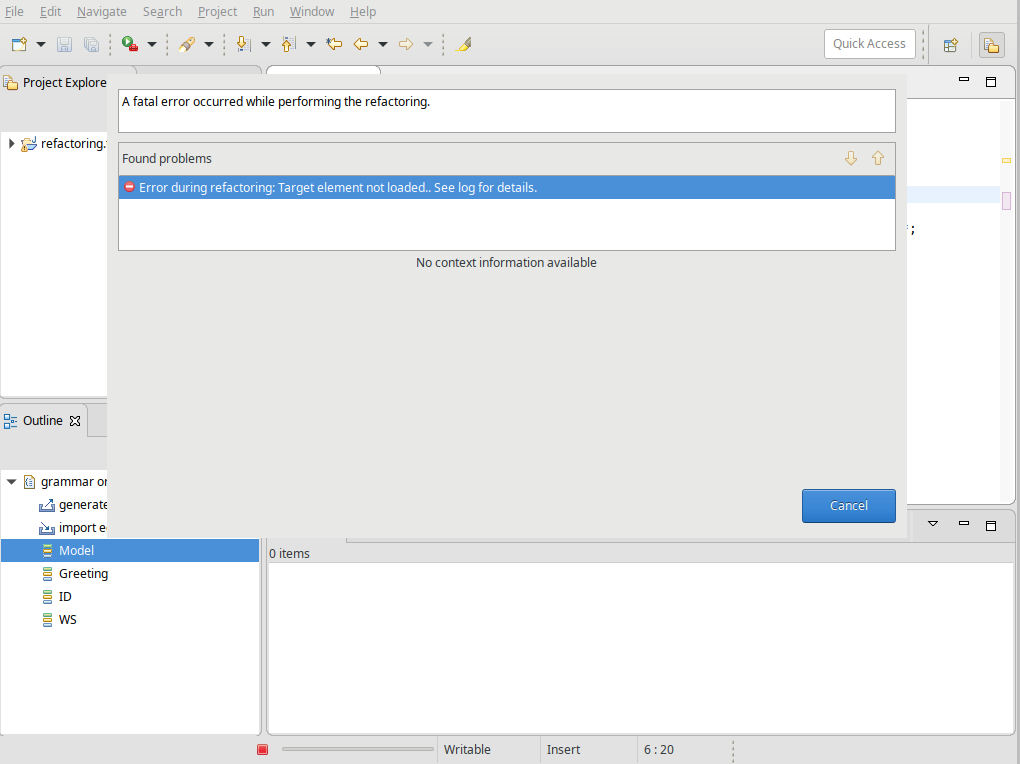1020x764 pixels.
Task: Open the Window menu
Action: 312,12
